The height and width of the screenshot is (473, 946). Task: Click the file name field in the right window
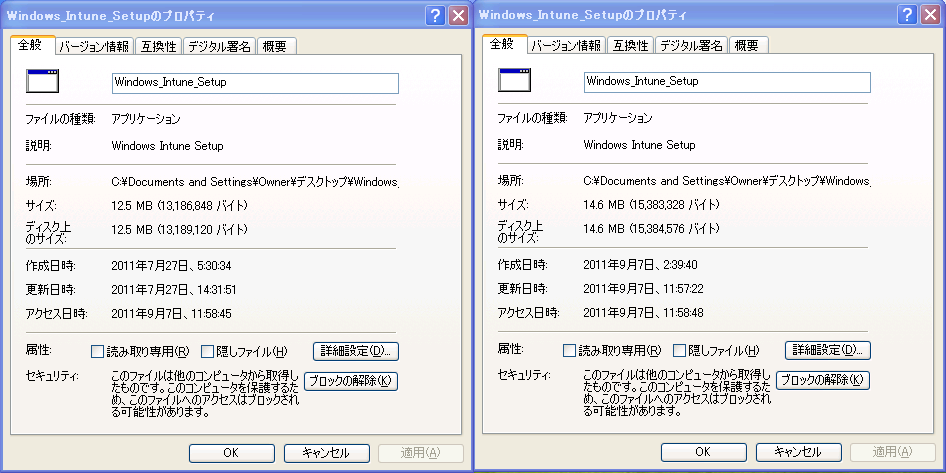(727, 82)
